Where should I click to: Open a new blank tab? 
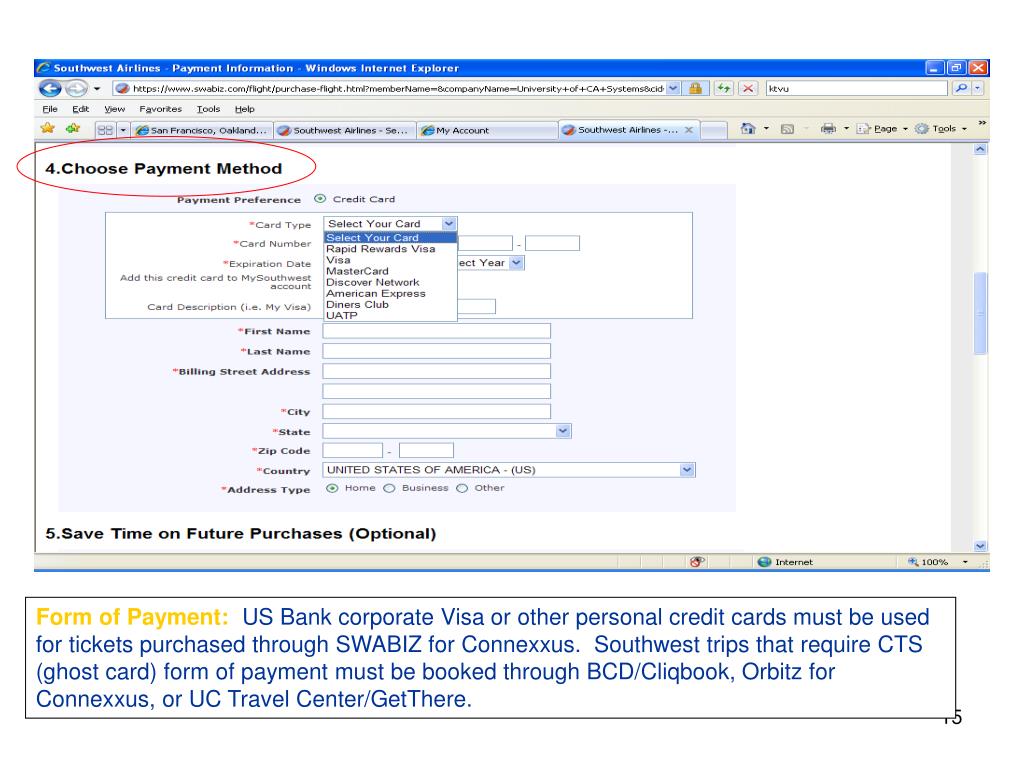click(714, 130)
